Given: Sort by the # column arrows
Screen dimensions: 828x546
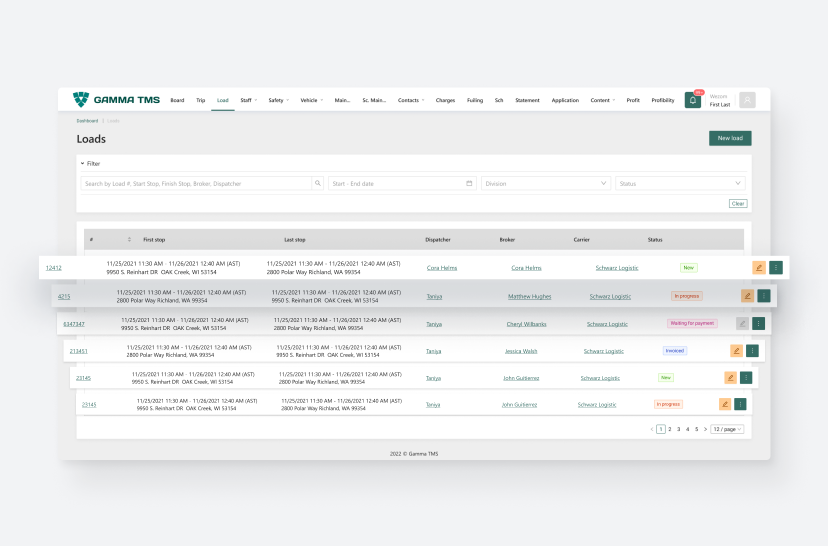Looking at the screenshot, I should pyautogui.click(x=129, y=240).
